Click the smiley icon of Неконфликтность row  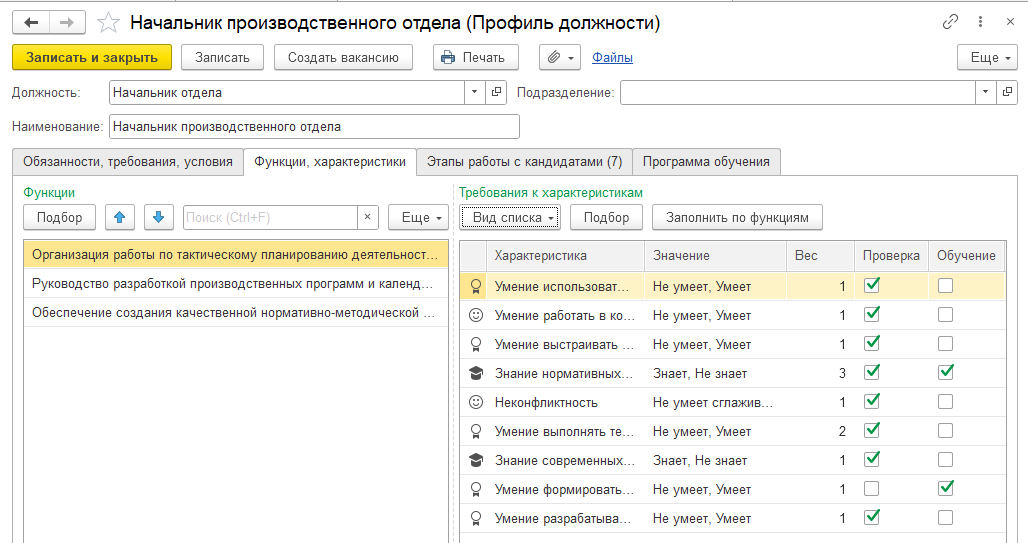(476, 402)
